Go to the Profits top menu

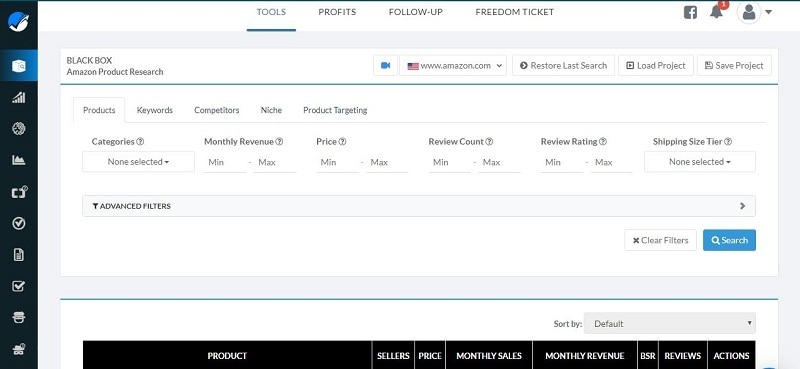(337, 12)
